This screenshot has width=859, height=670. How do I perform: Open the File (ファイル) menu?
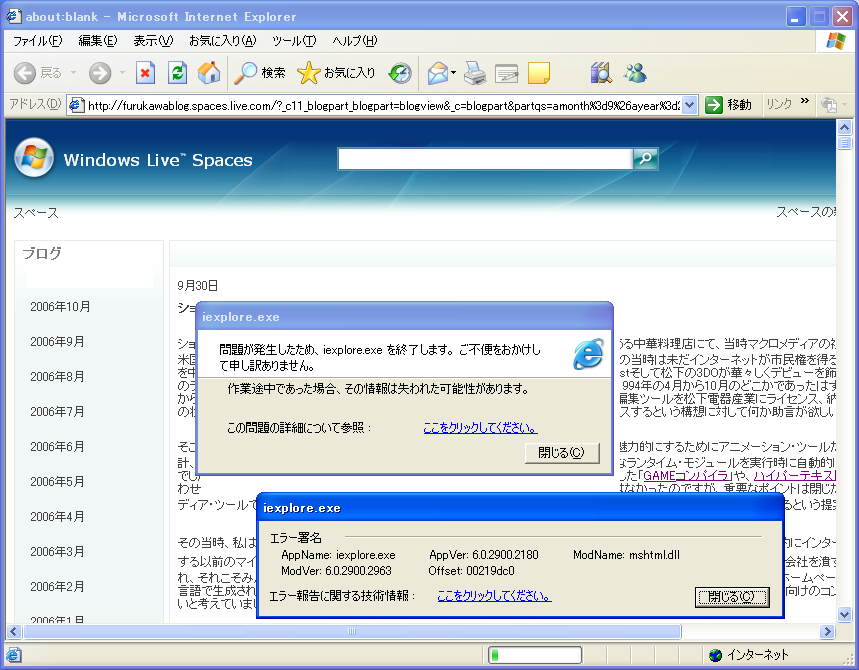[38, 41]
